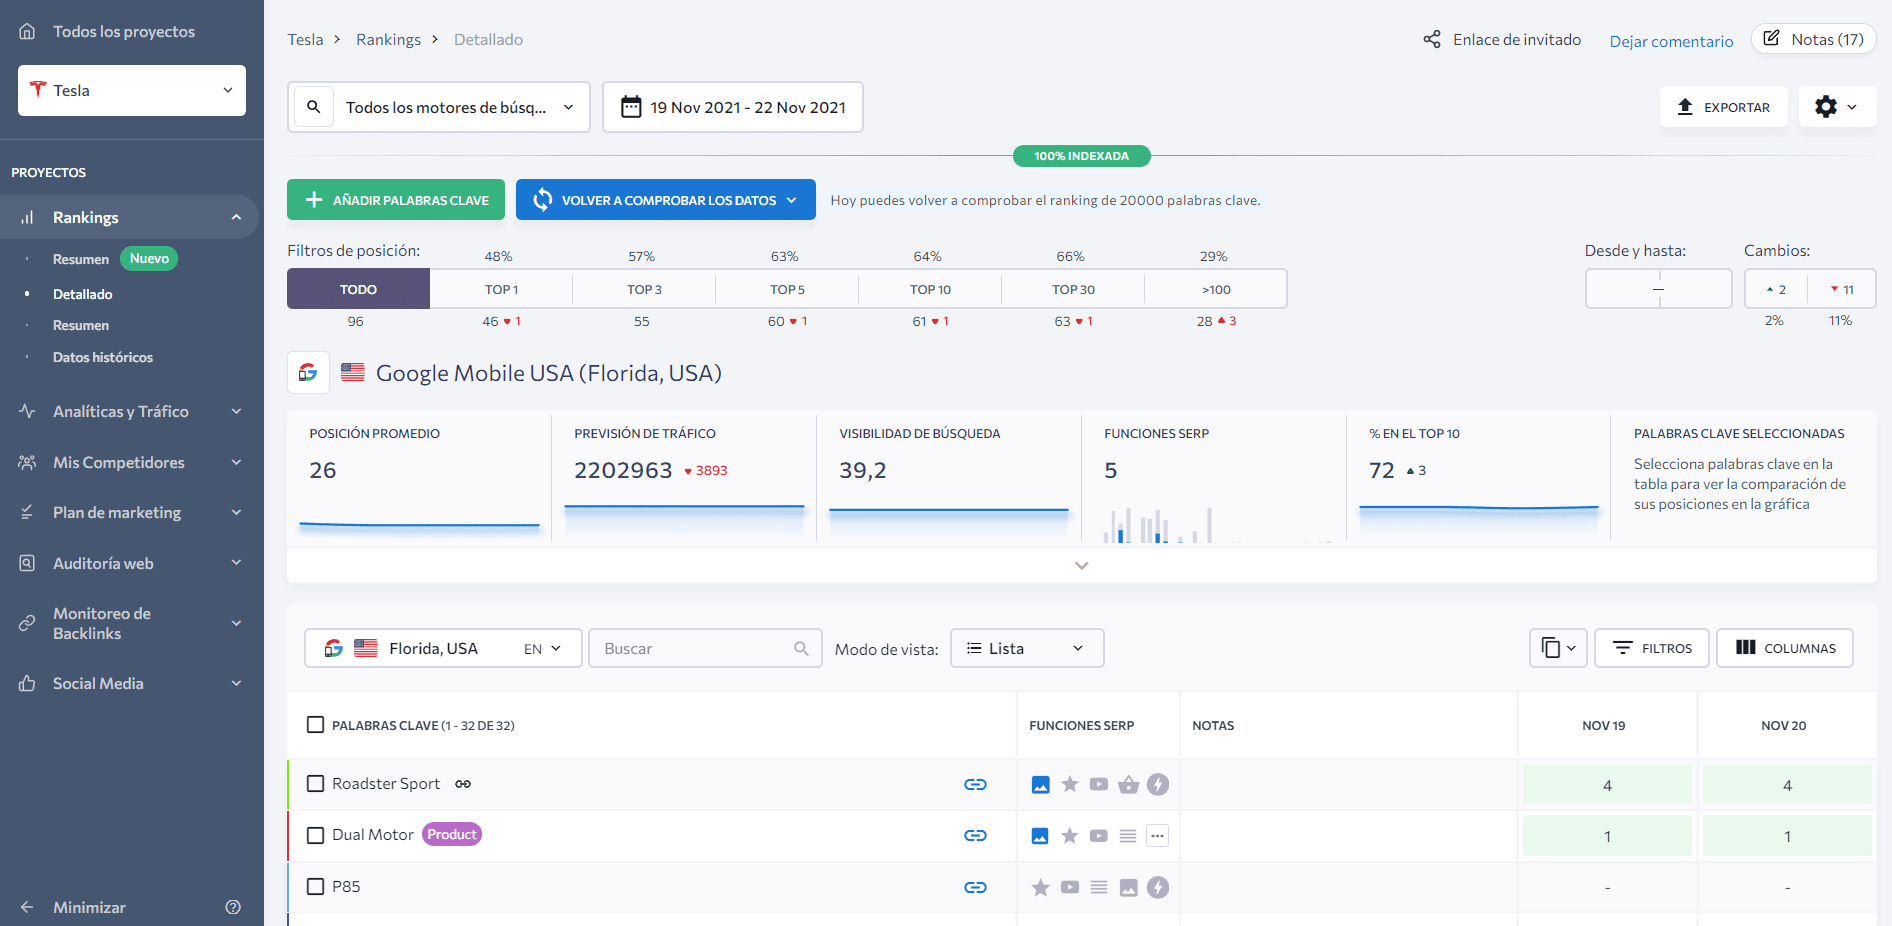Select the TOP 30 position filter
Image resolution: width=1892 pixels, height=926 pixels.
pyautogui.click(x=1073, y=289)
